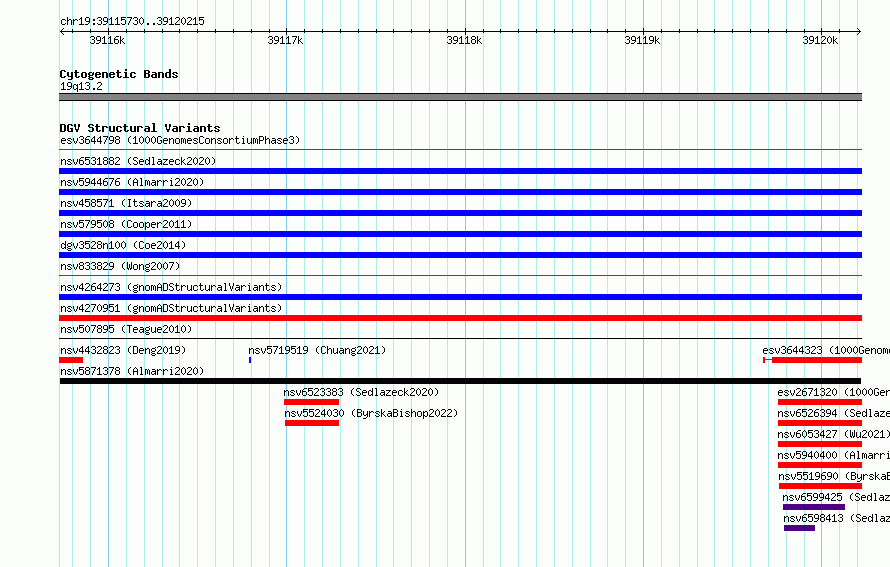Open the nsv6523383 Sedlazeck2020 label

click(x=362, y=392)
